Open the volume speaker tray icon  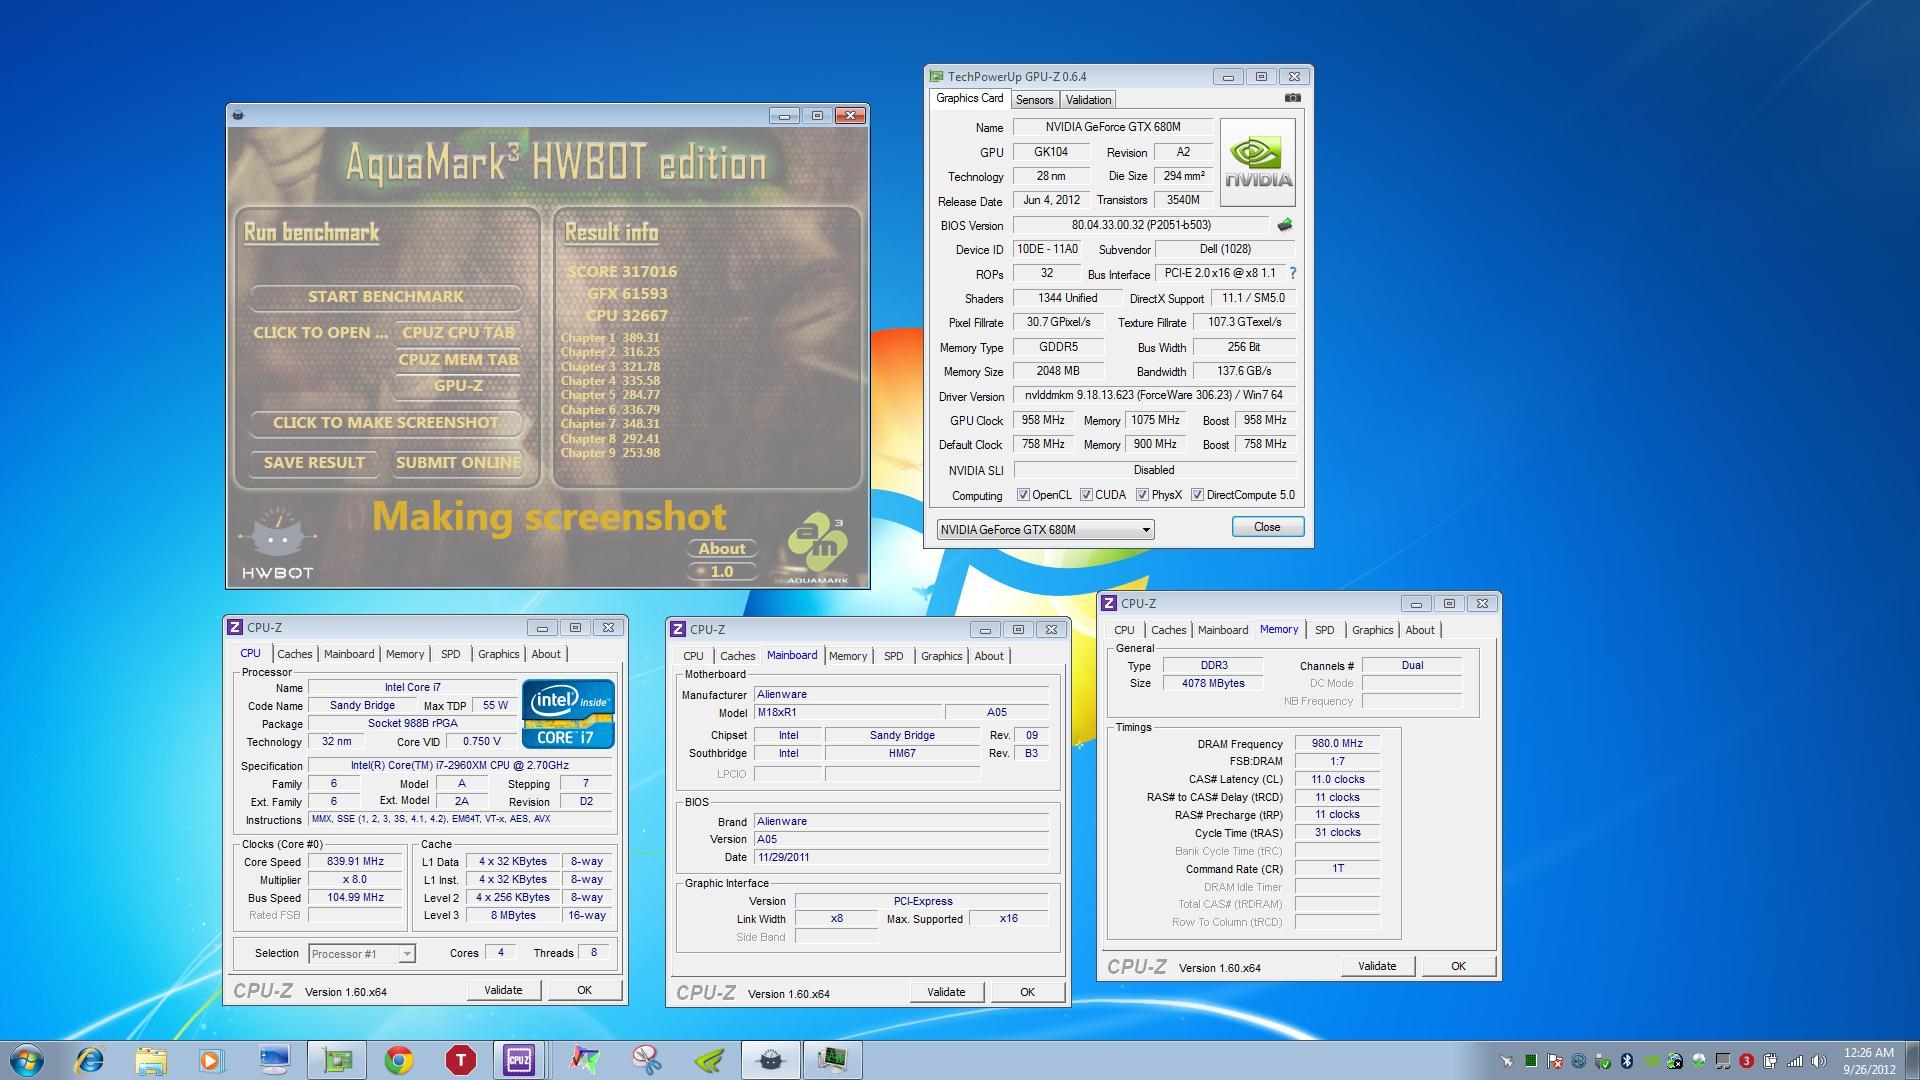click(x=1818, y=1061)
